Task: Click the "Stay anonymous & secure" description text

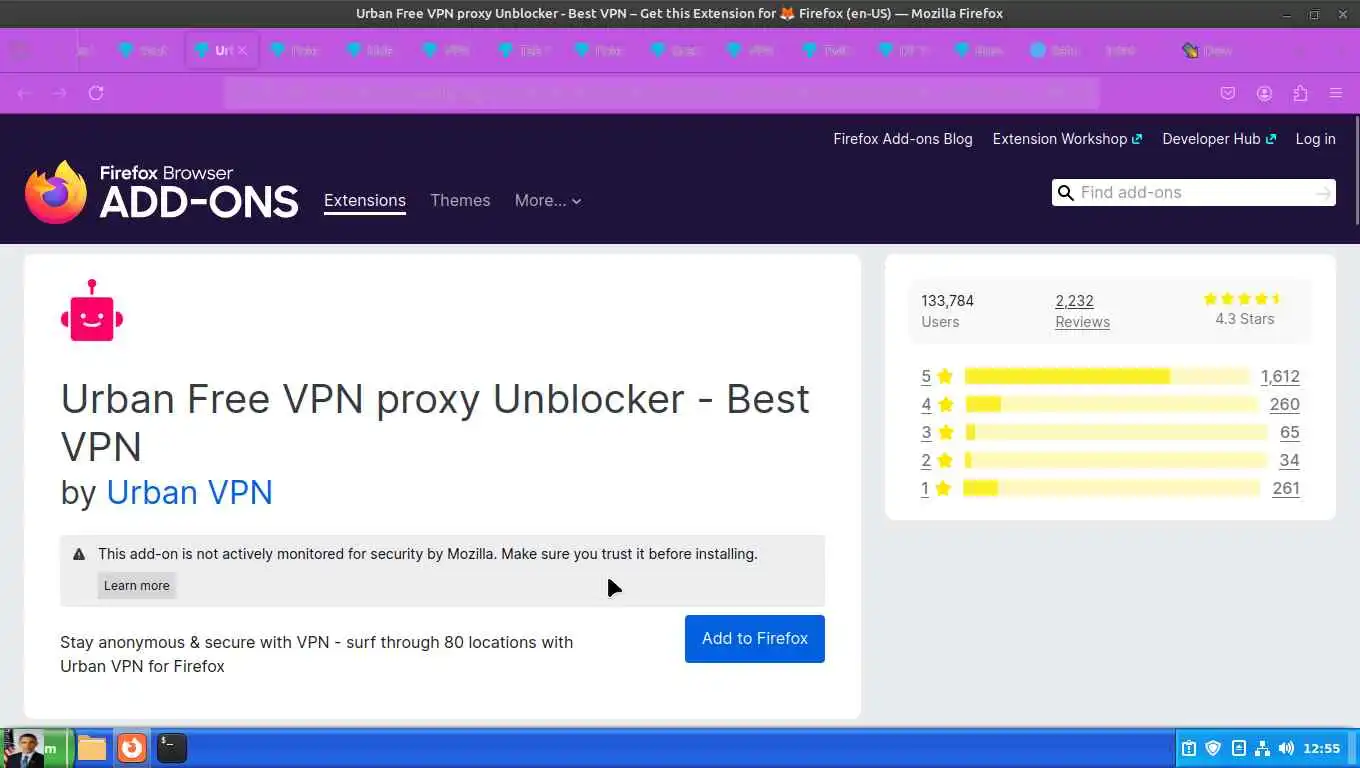Action: [317, 655]
